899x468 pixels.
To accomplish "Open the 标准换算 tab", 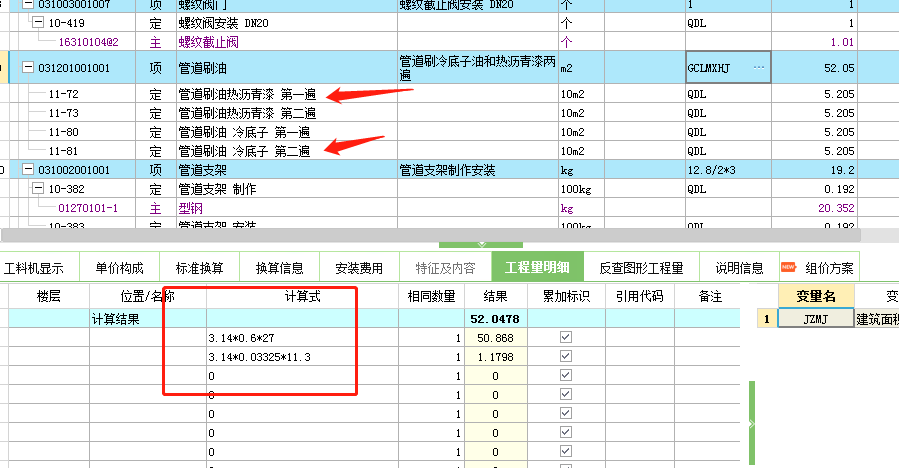I will pyautogui.click(x=199, y=268).
